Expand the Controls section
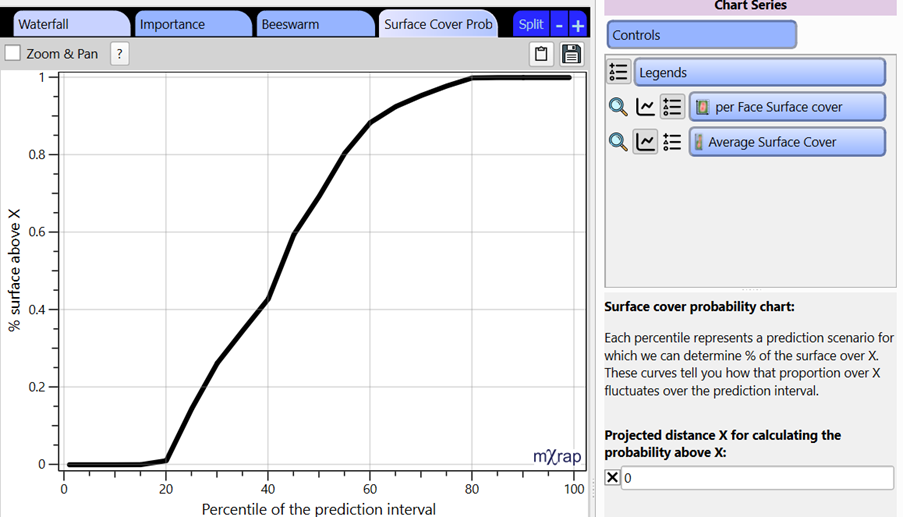The width and height of the screenshot is (903, 517). point(701,35)
